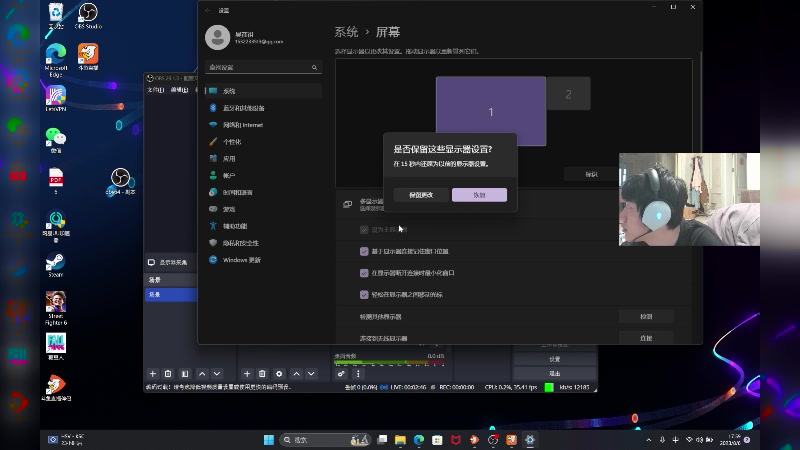
Task: Click the 退出 exit button in OBS controls
Action: 555,373
